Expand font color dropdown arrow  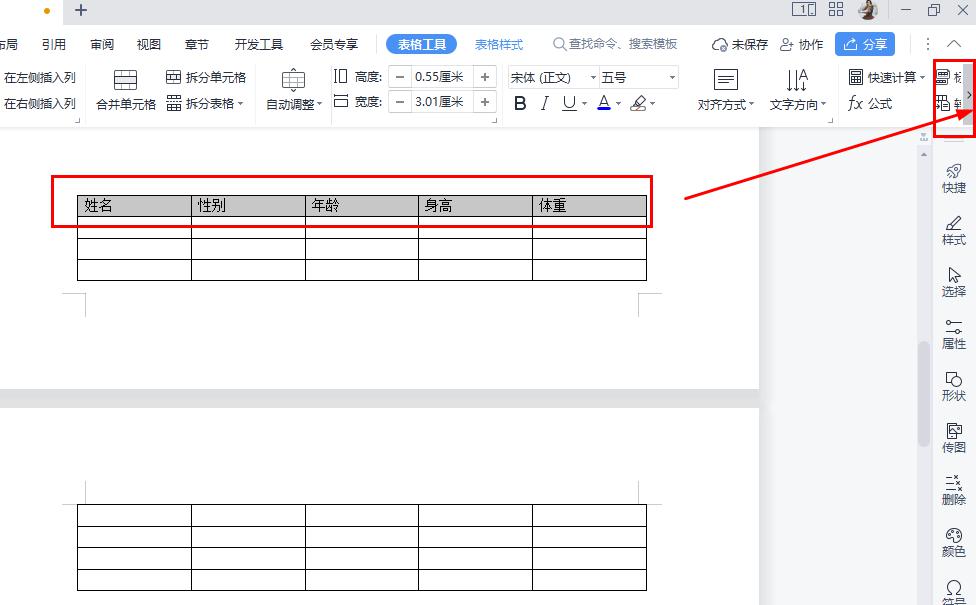point(618,104)
